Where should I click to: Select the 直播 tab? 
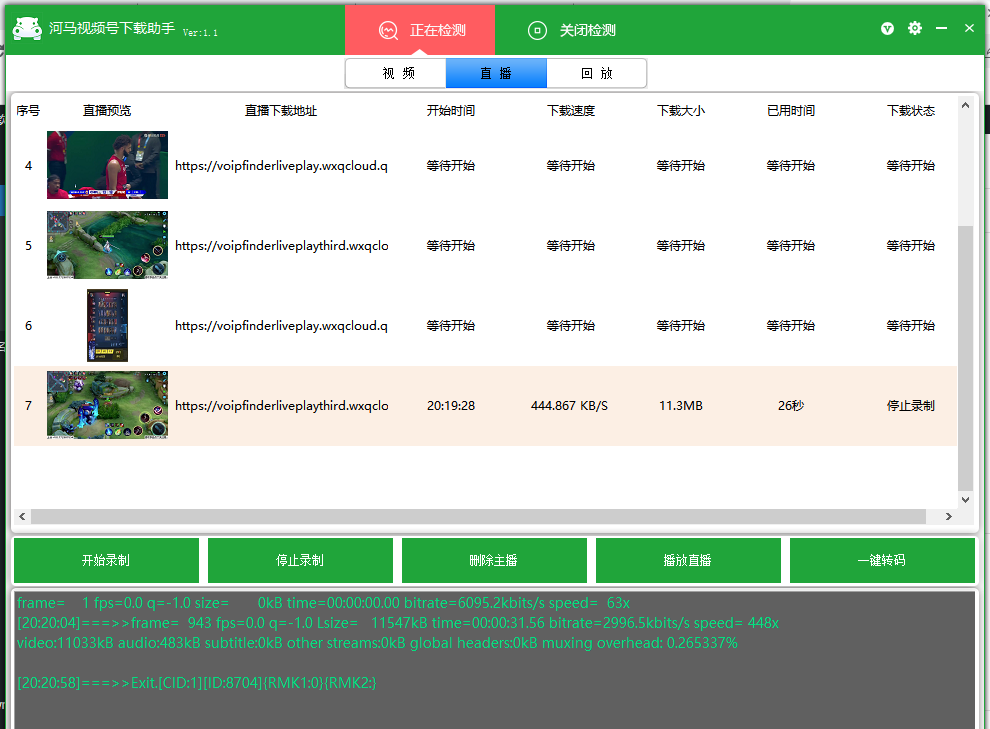496,73
